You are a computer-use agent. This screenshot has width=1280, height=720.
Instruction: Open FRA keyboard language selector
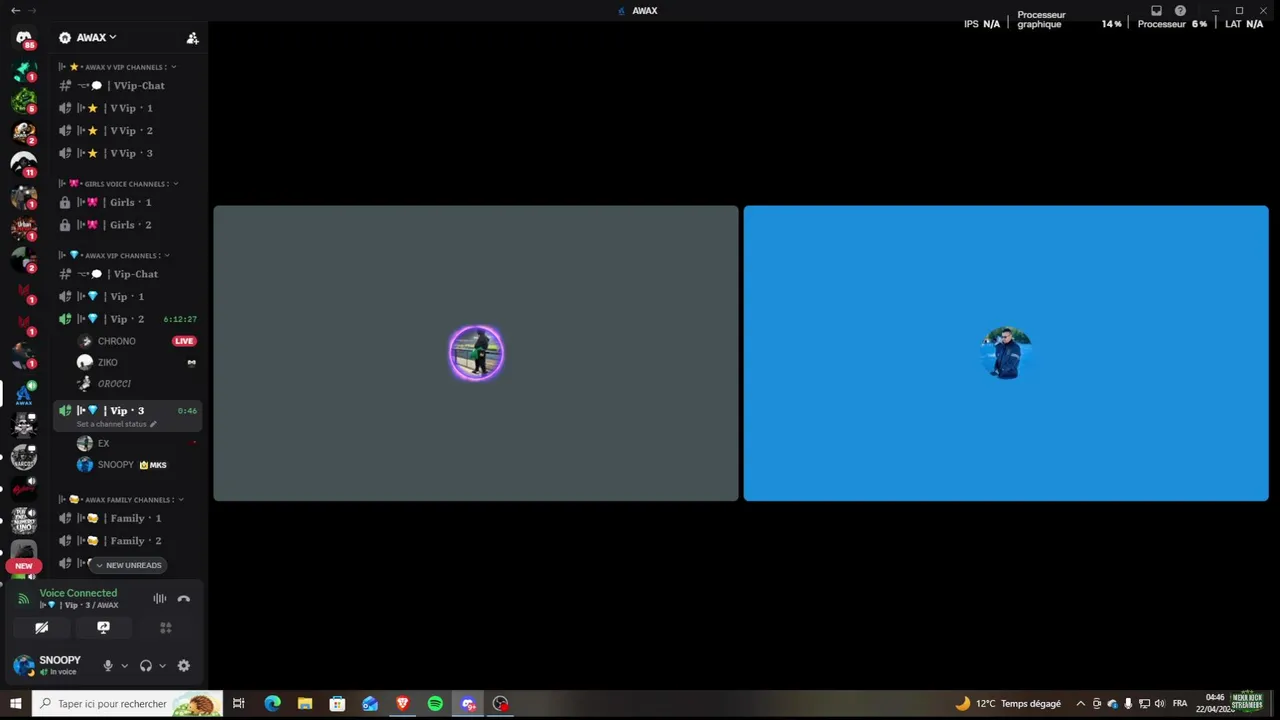coord(1180,704)
